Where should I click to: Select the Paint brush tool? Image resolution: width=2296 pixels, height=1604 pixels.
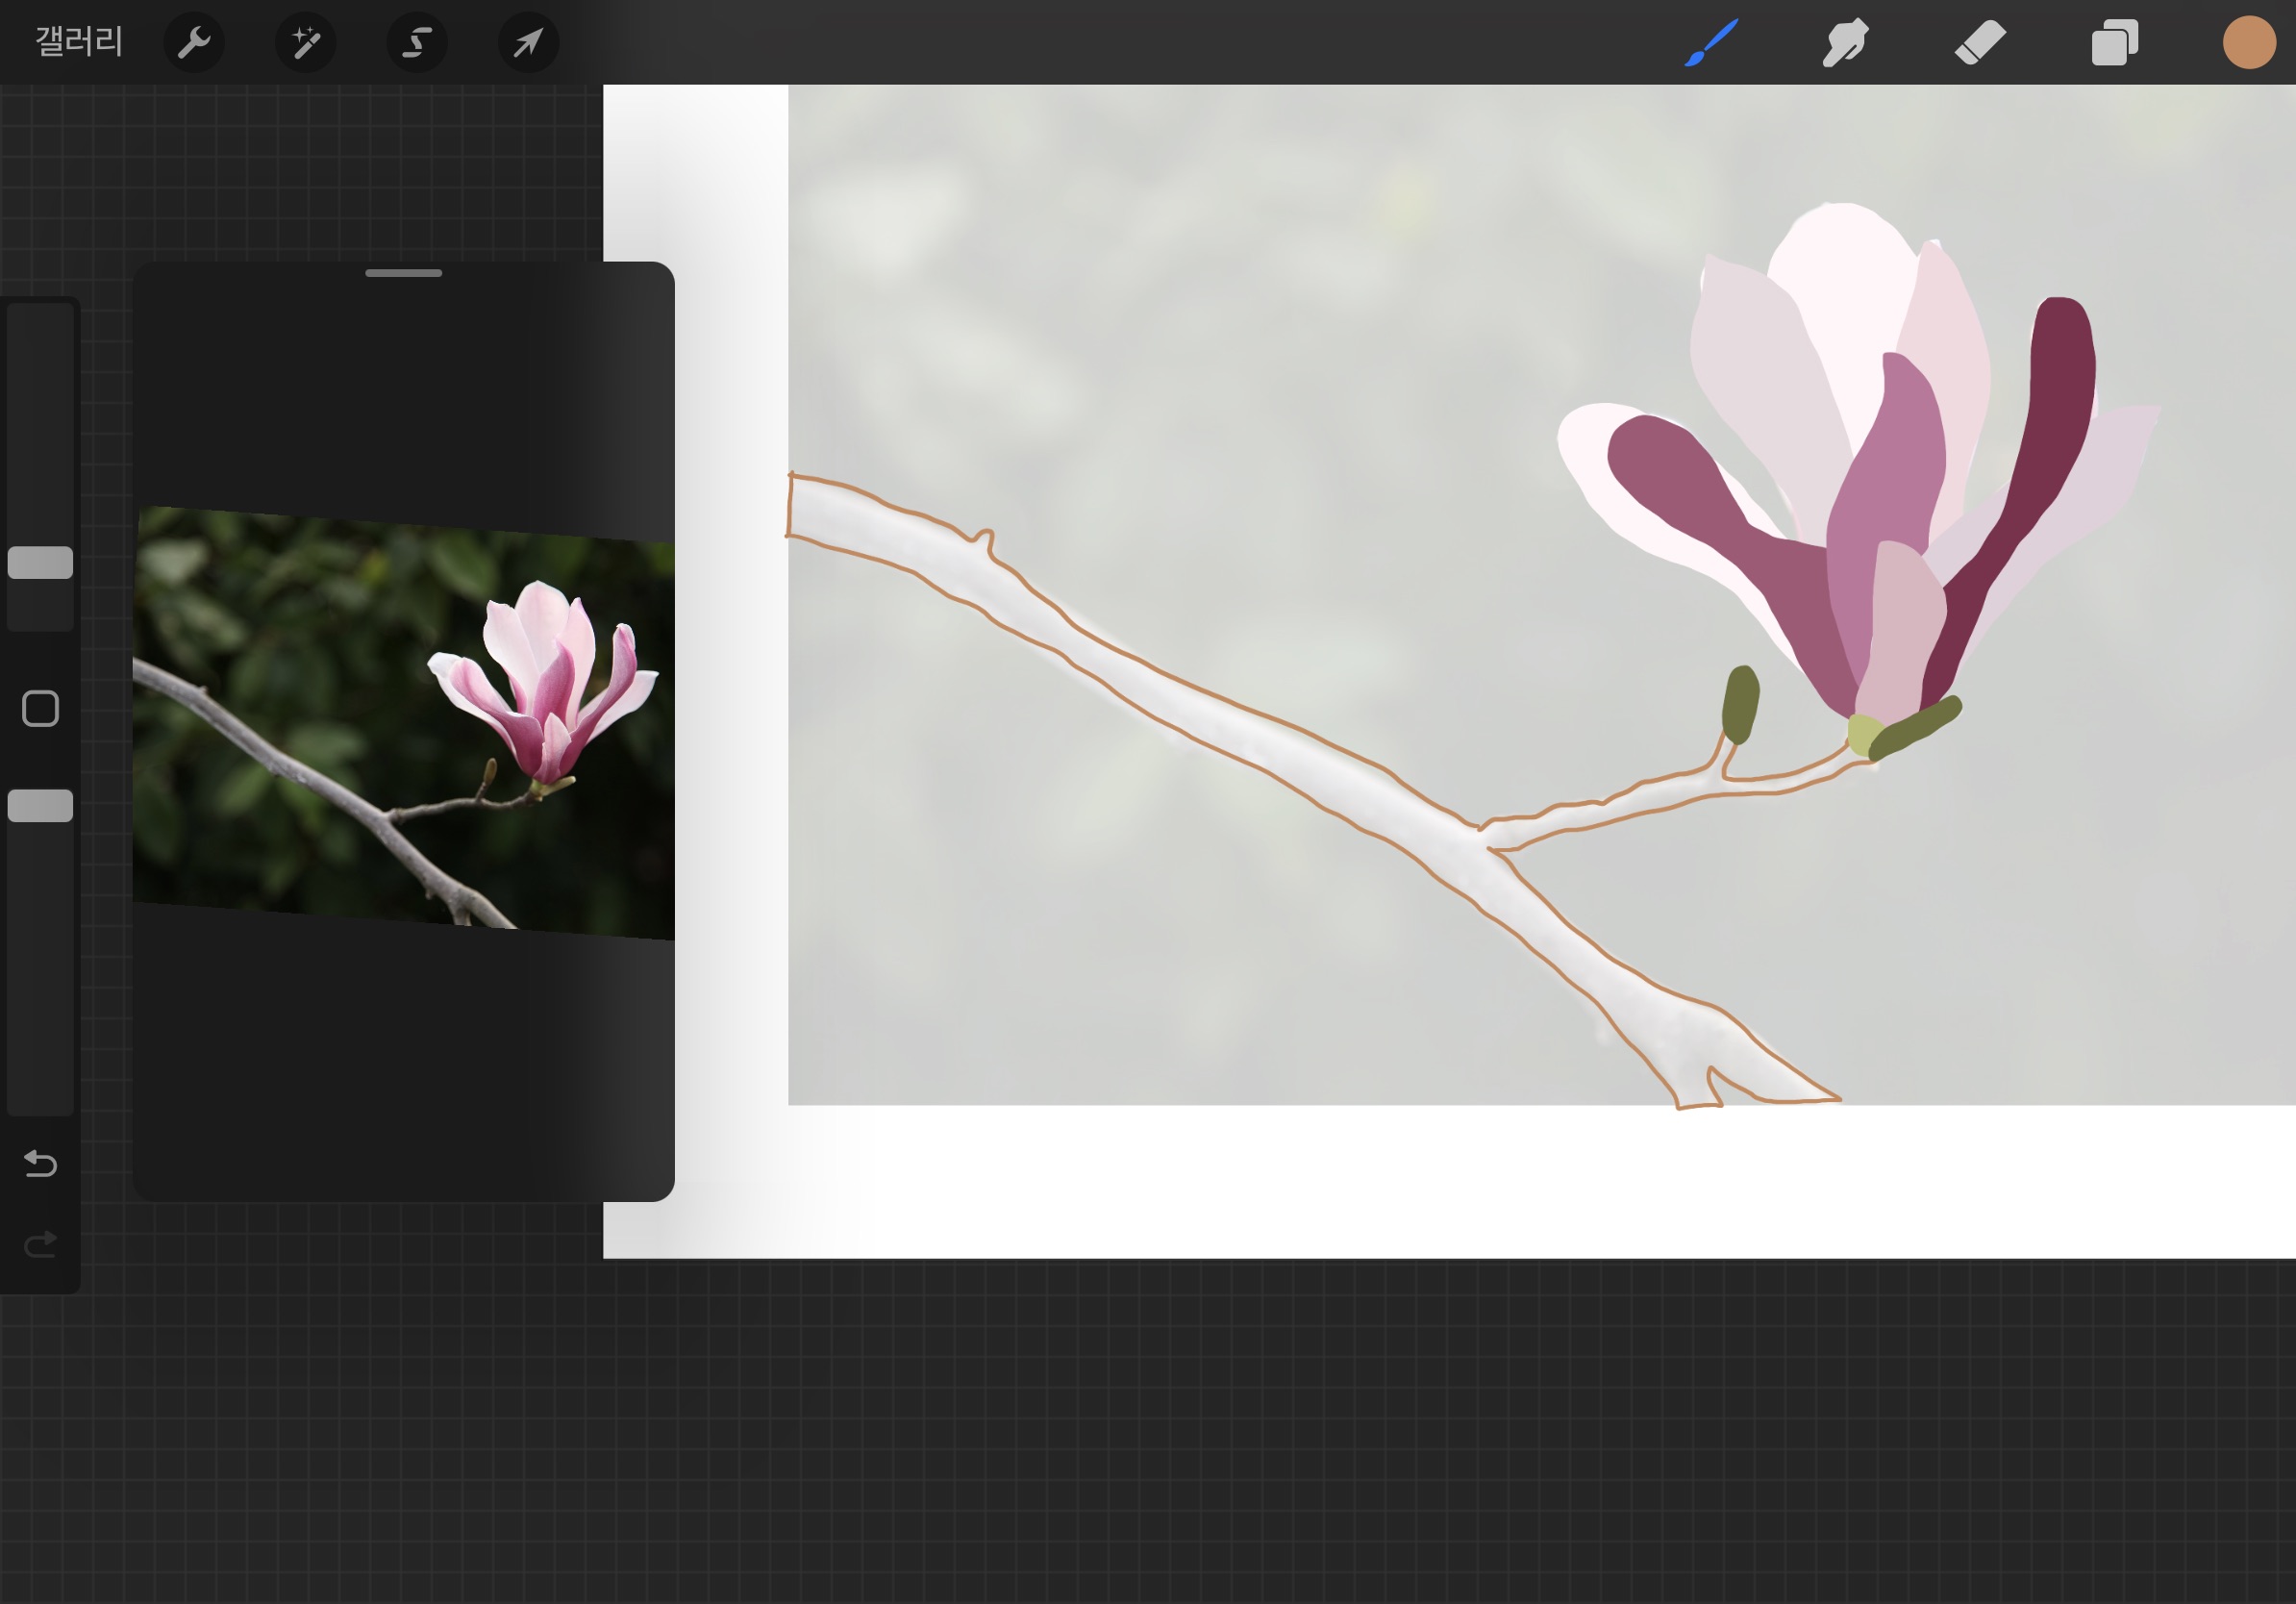1711,43
